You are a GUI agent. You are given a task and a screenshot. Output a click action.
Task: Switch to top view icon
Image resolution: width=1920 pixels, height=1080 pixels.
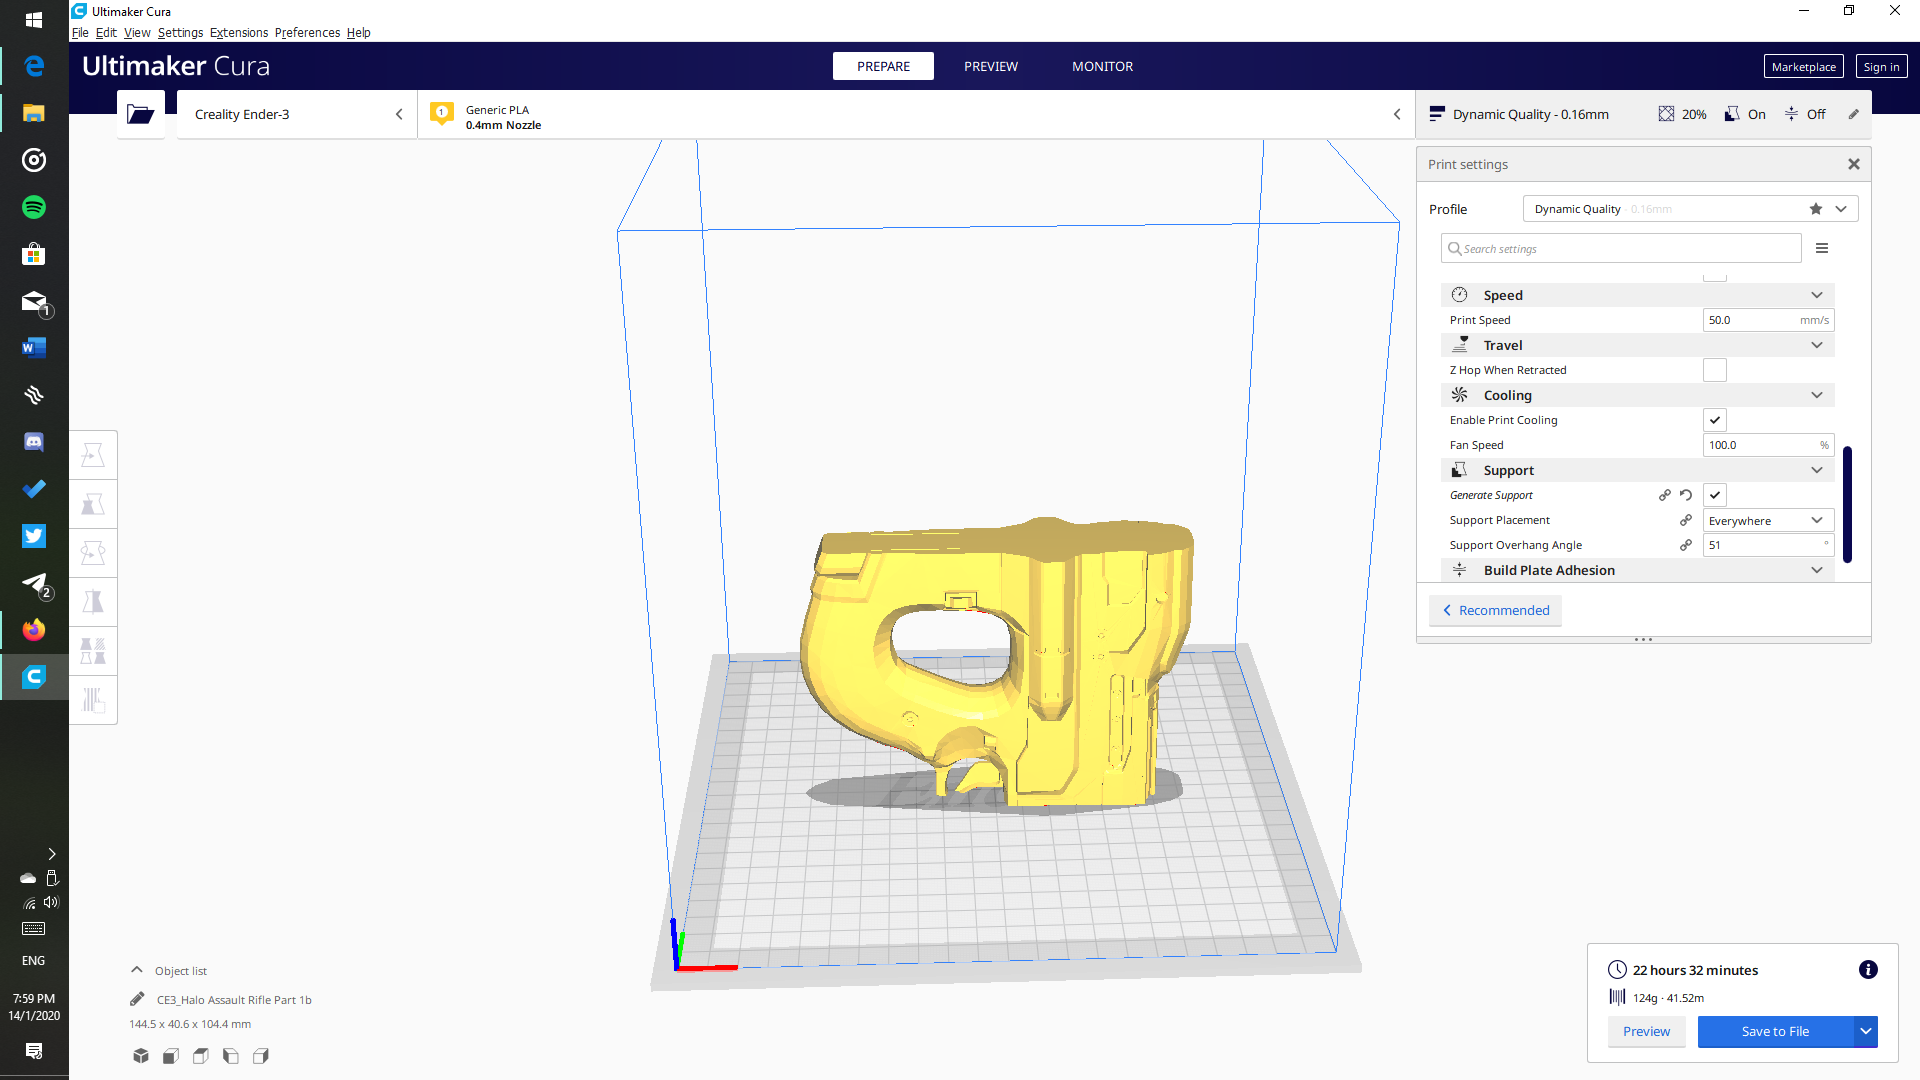(x=201, y=1056)
